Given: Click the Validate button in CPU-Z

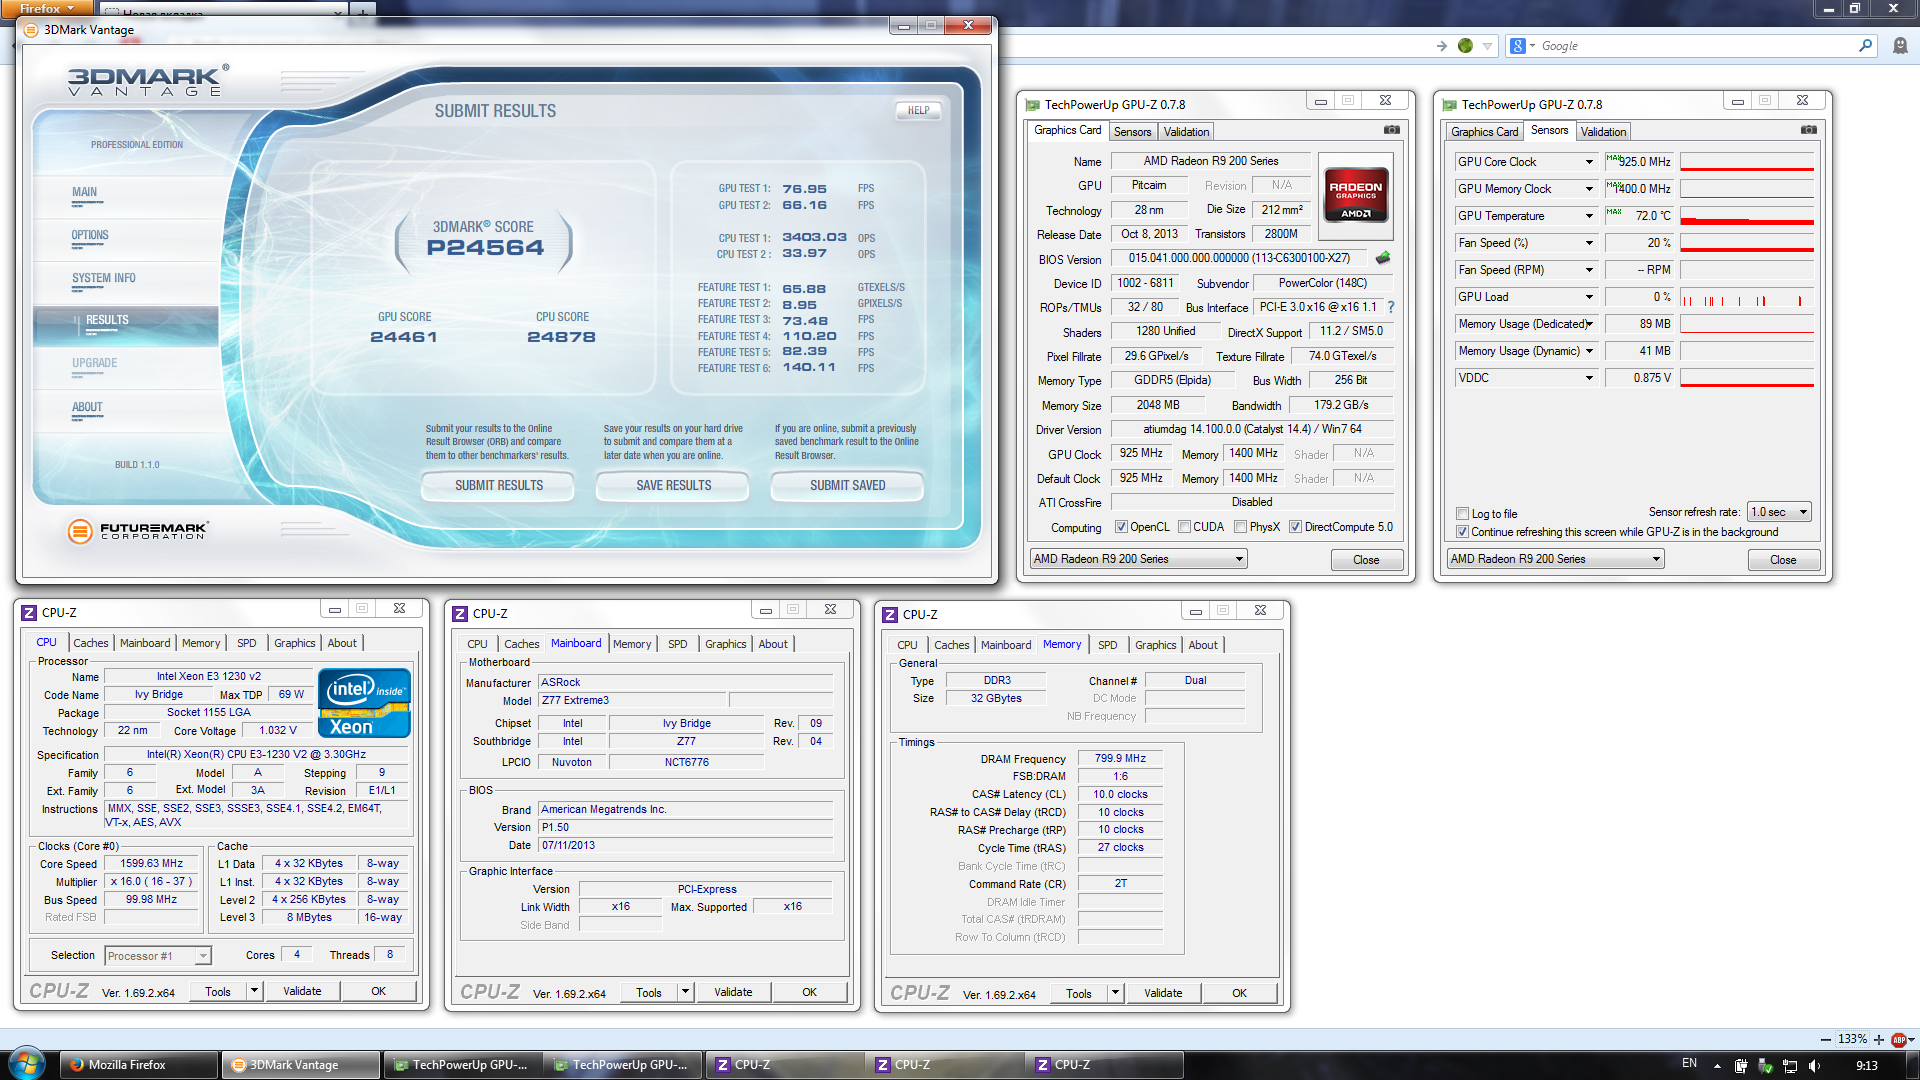Looking at the screenshot, I should [302, 991].
